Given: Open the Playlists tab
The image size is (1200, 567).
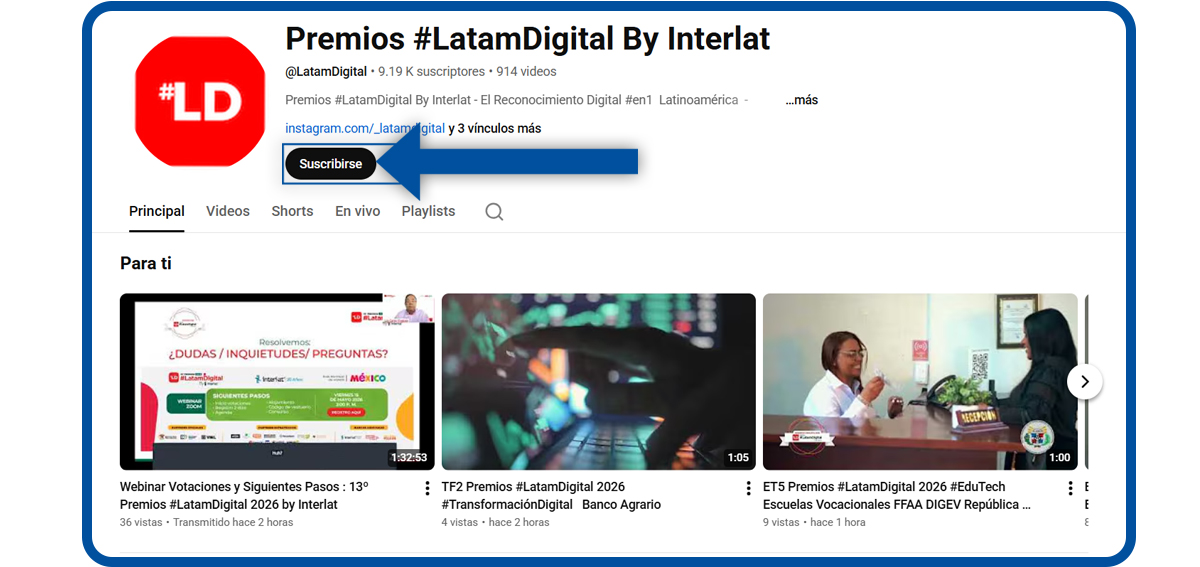Looking at the screenshot, I should pyautogui.click(x=428, y=211).
